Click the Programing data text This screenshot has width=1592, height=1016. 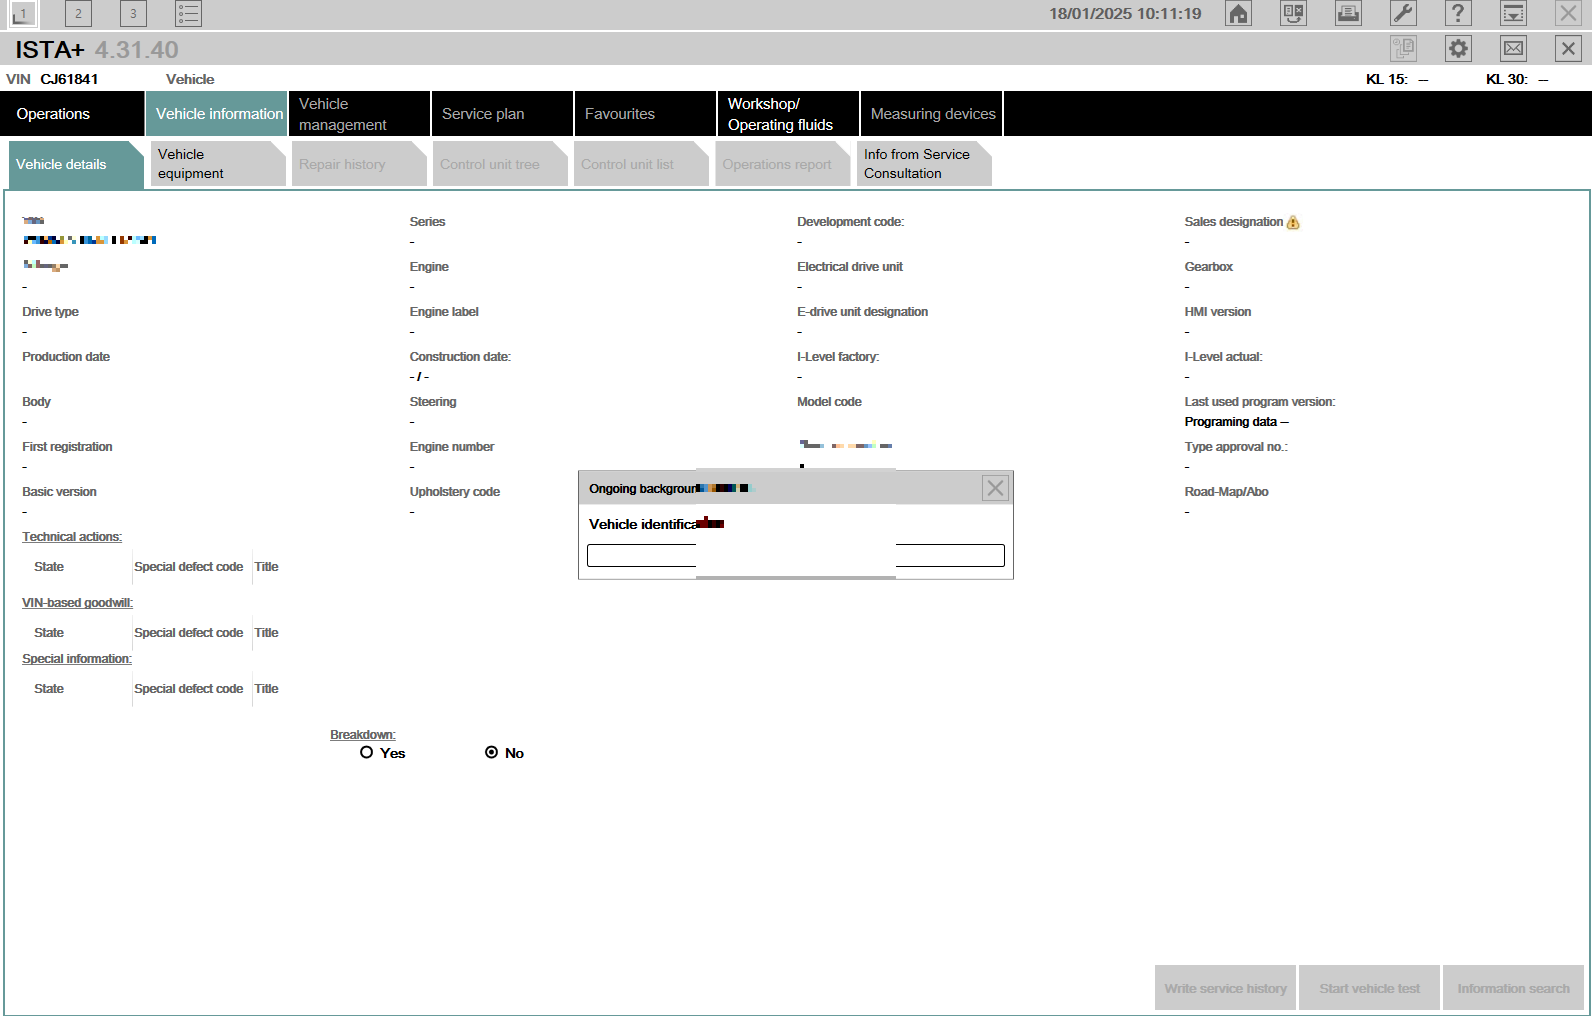tap(1236, 422)
